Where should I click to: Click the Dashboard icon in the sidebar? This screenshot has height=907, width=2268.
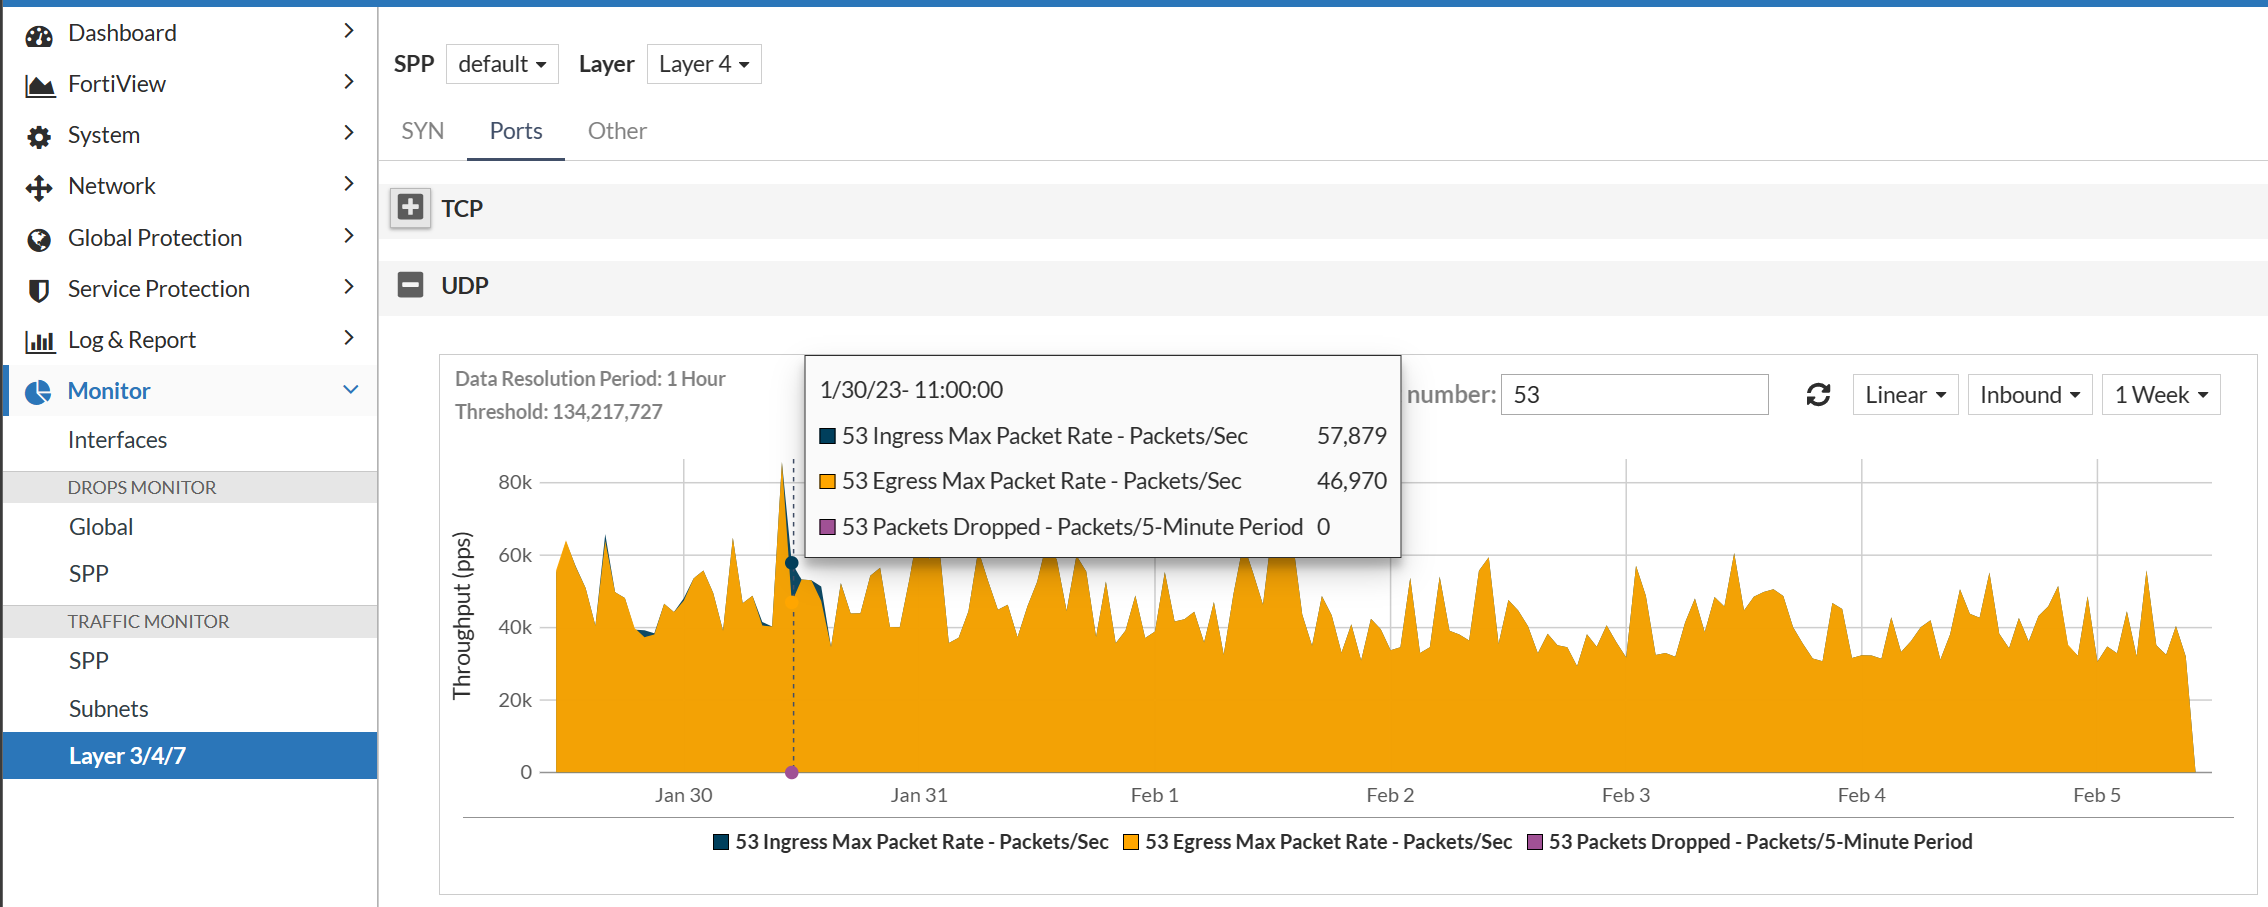tap(39, 32)
